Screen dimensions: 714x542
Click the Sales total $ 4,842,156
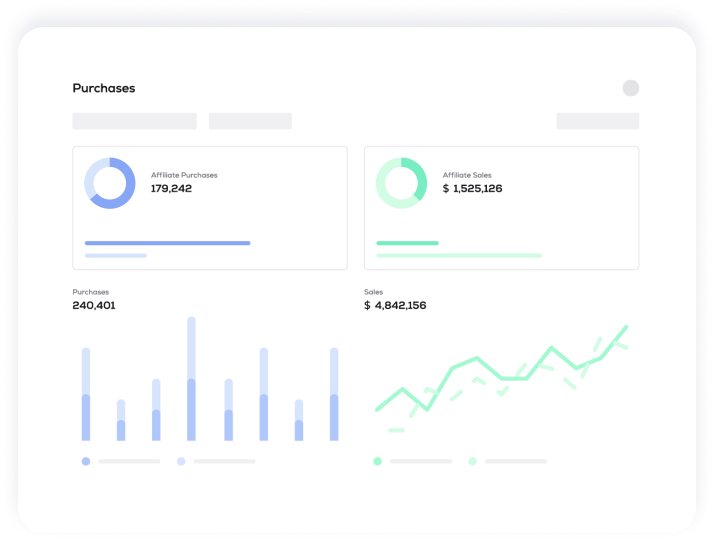396,305
